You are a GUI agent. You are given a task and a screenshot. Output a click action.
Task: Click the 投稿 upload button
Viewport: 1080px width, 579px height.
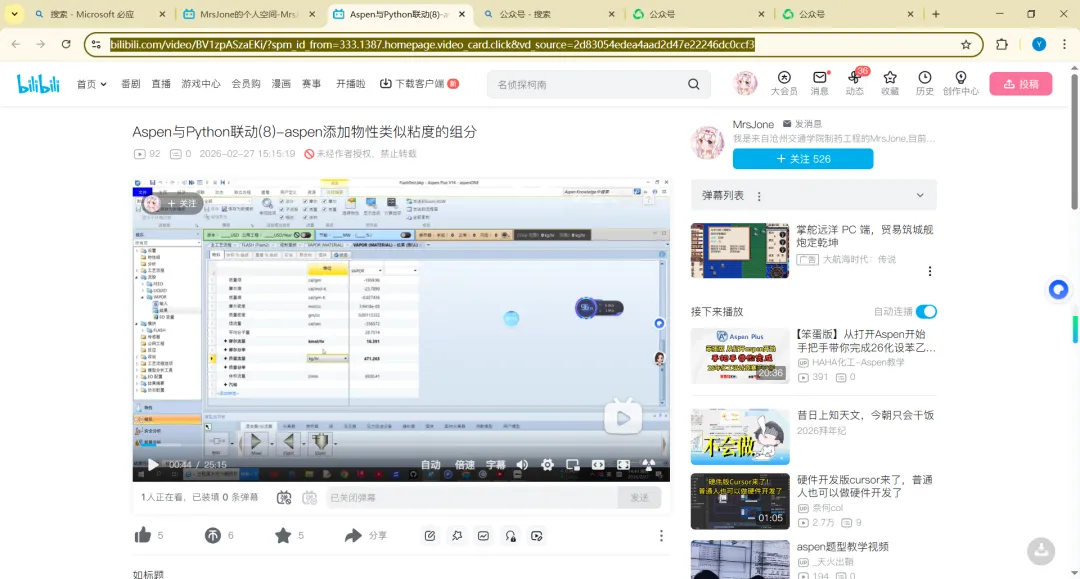(x=1021, y=84)
